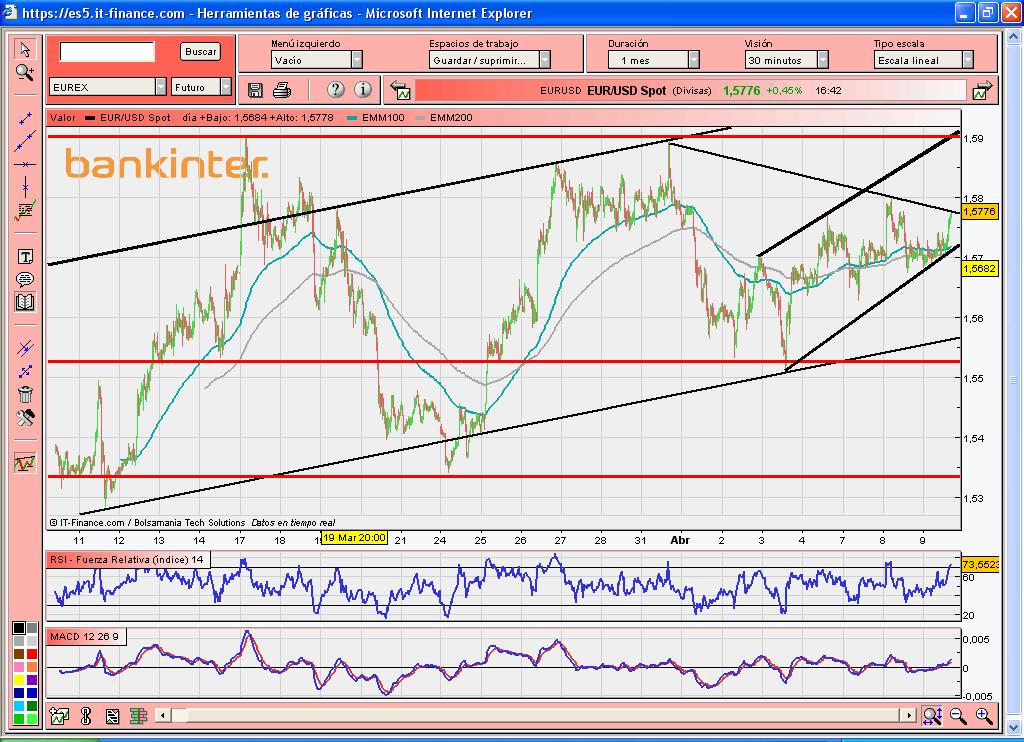Click the chart scrollbar left arrow

pyautogui.click(x=163, y=715)
